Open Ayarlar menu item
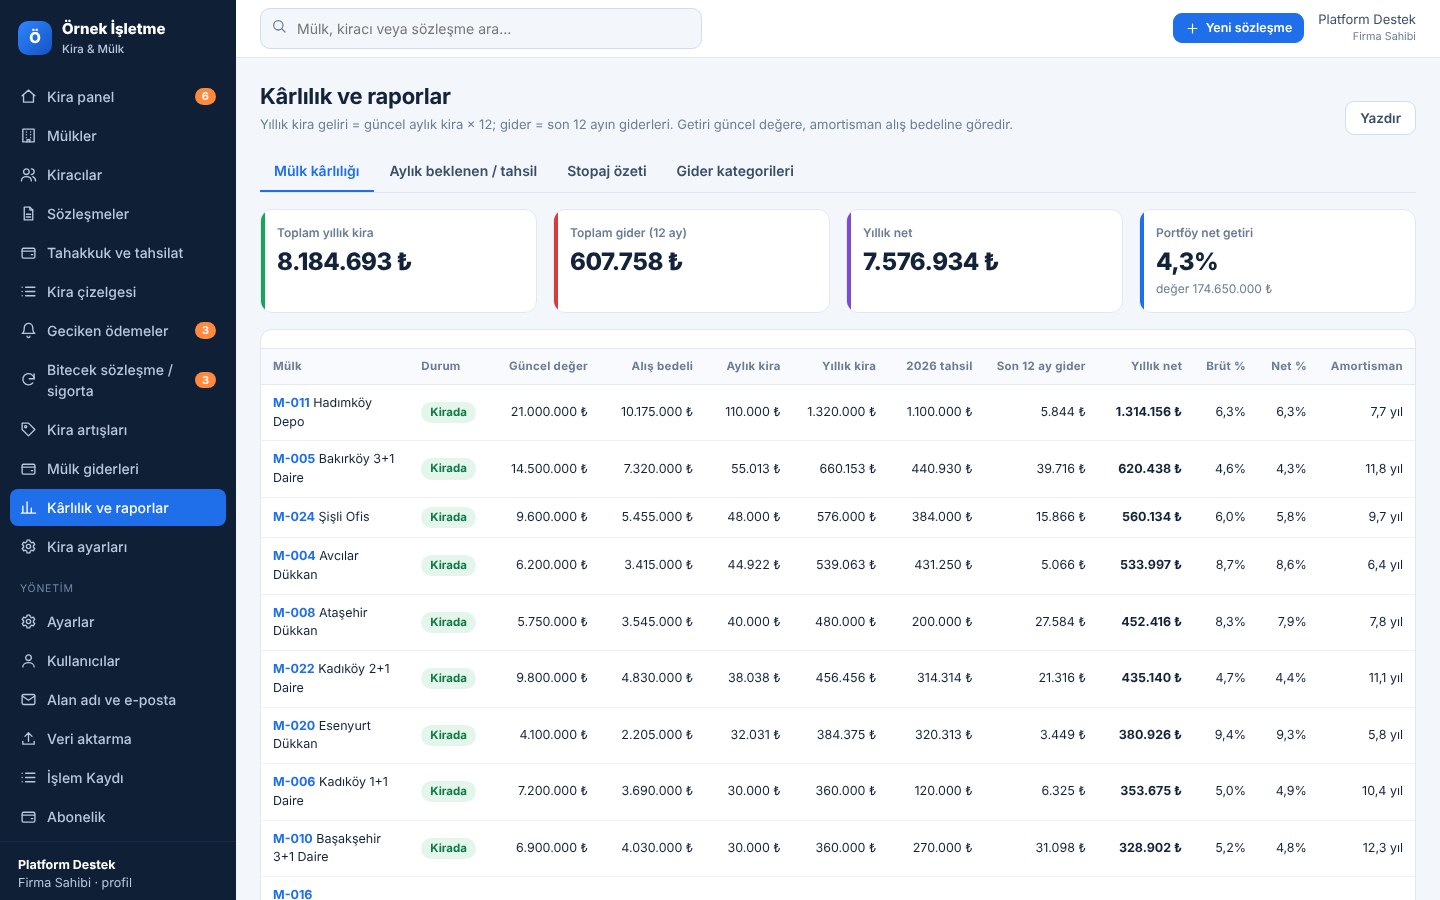This screenshot has width=1440, height=900. point(118,622)
